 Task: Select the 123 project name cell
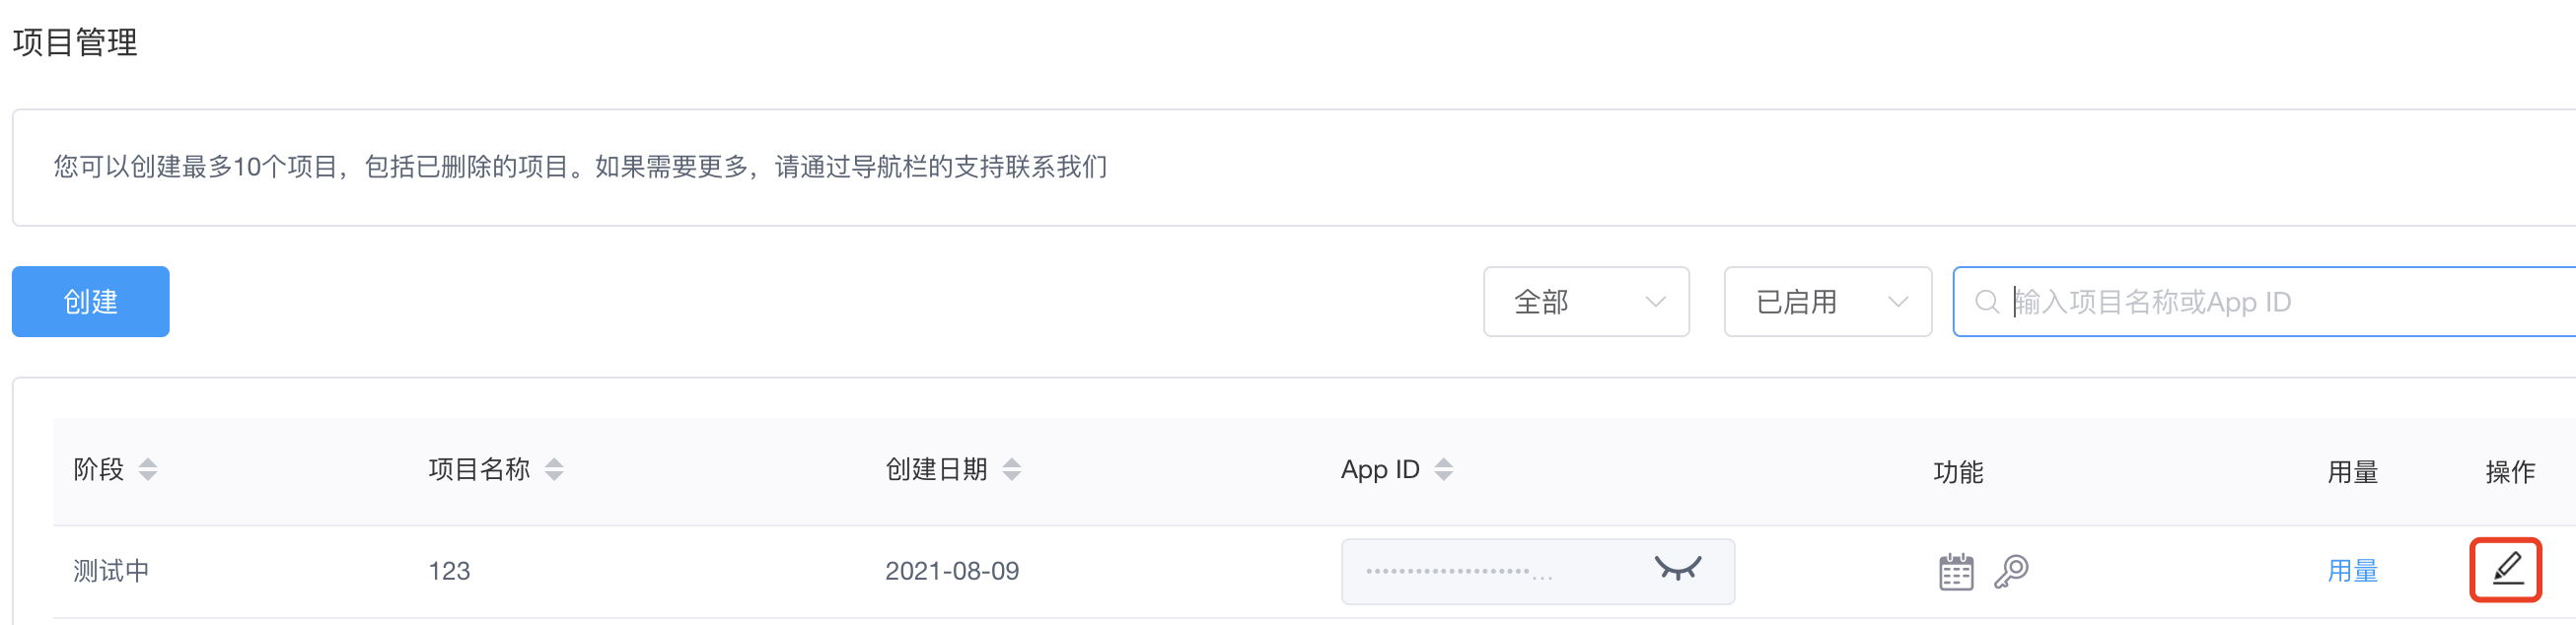click(449, 571)
